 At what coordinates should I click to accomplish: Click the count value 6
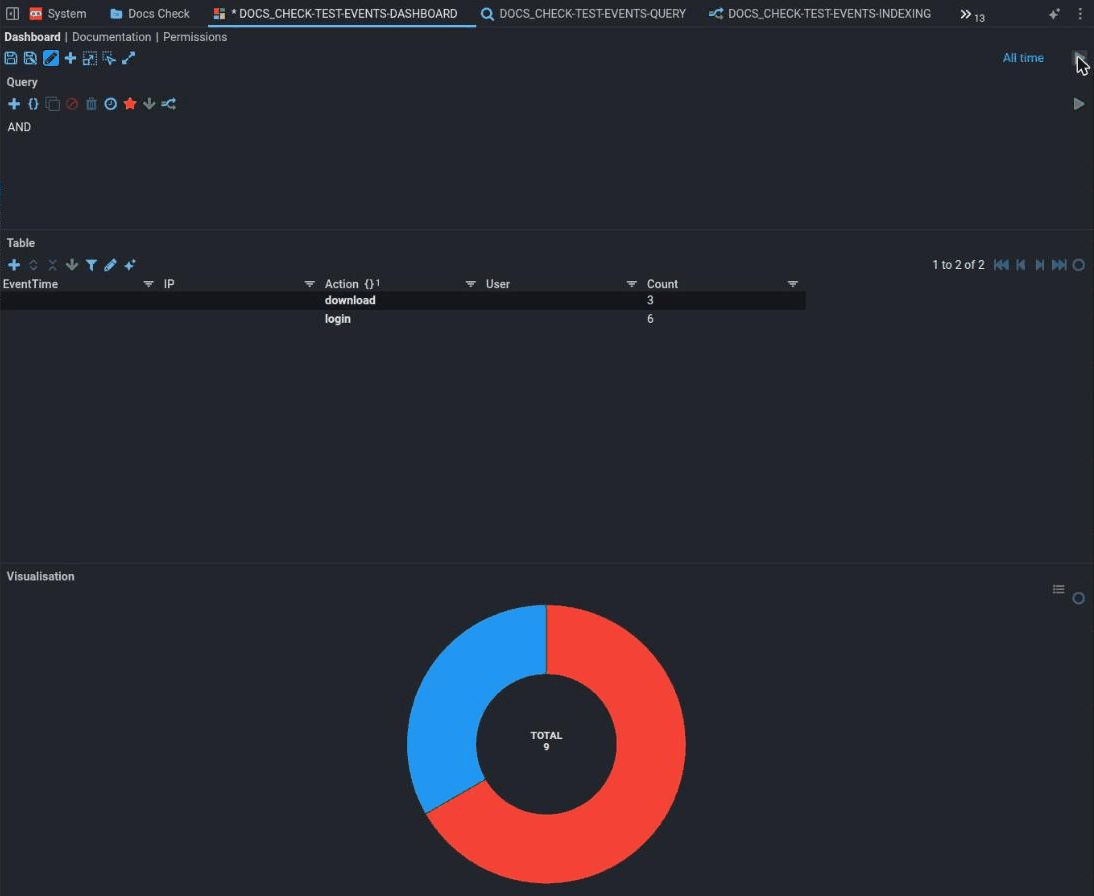[650, 319]
